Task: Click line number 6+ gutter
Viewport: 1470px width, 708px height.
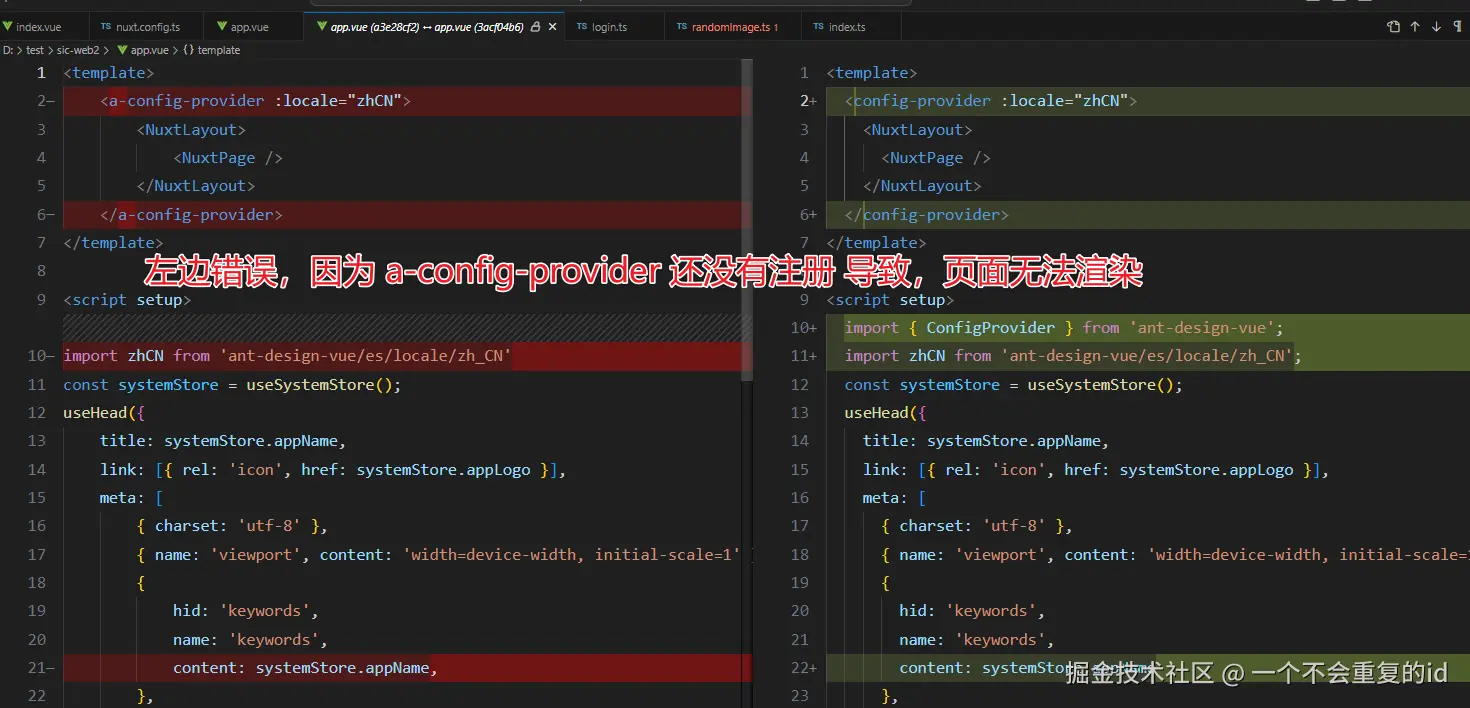Action: pyautogui.click(x=808, y=214)
